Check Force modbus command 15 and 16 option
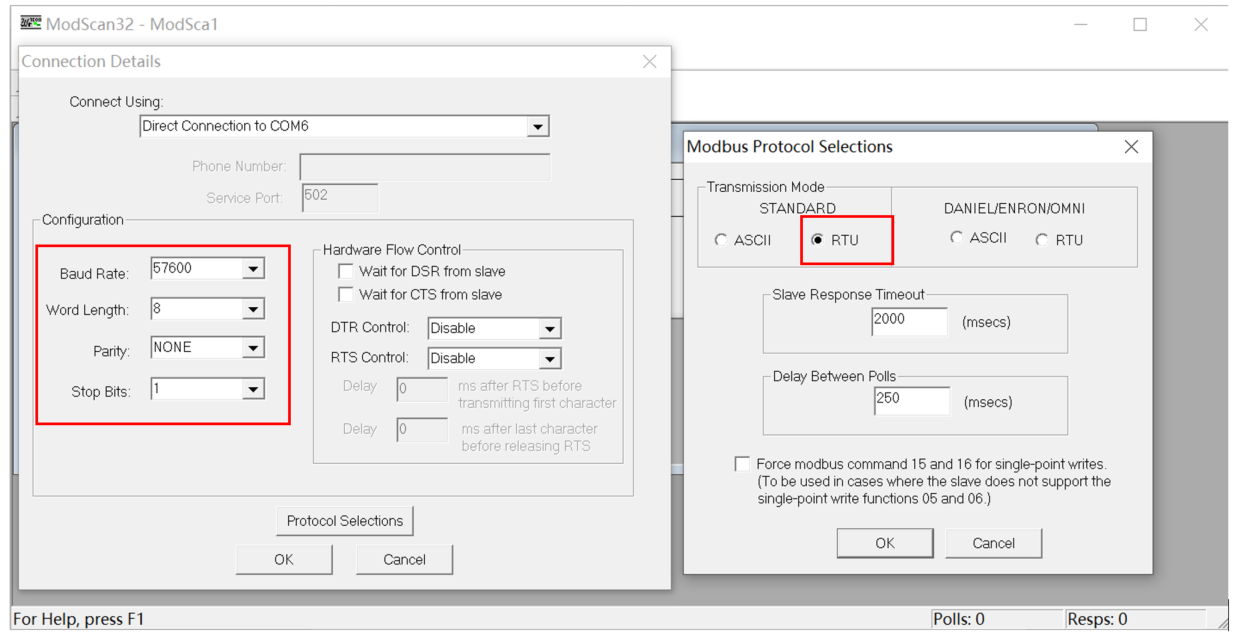The height and width of the screenshot is (639, 1235). (x=741, y=464)
